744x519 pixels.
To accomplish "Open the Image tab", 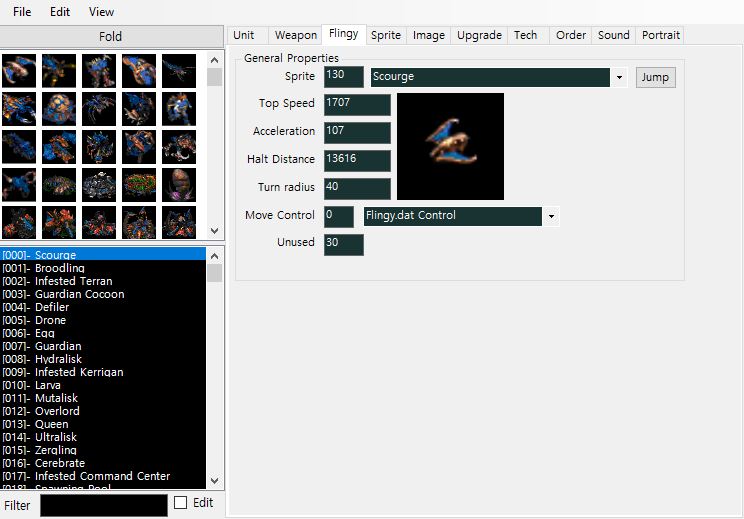I will (428, 35).
